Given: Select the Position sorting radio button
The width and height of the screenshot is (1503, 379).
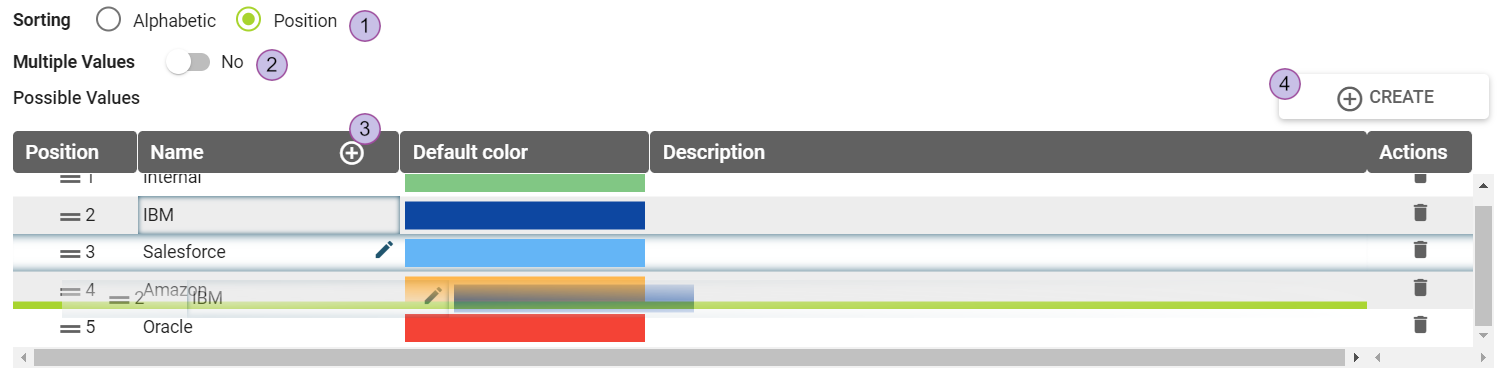Looking at the screenshot, I should [x=249, y=20].
